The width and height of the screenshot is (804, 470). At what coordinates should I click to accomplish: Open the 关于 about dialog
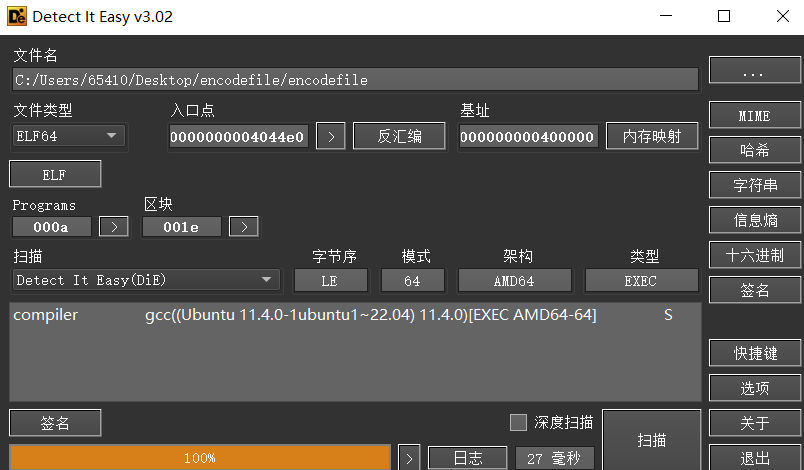[x=754, y=423]
